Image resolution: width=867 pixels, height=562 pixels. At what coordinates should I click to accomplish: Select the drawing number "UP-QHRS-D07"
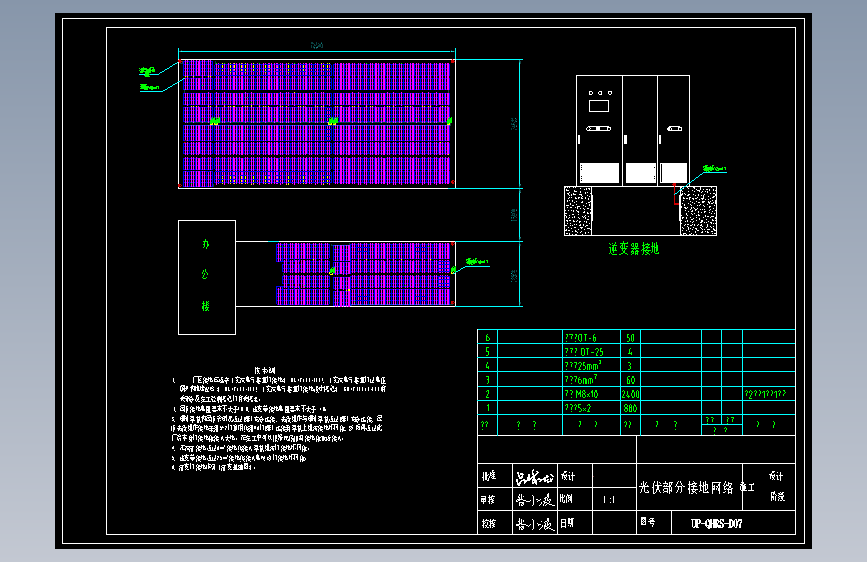pos(717,523)
